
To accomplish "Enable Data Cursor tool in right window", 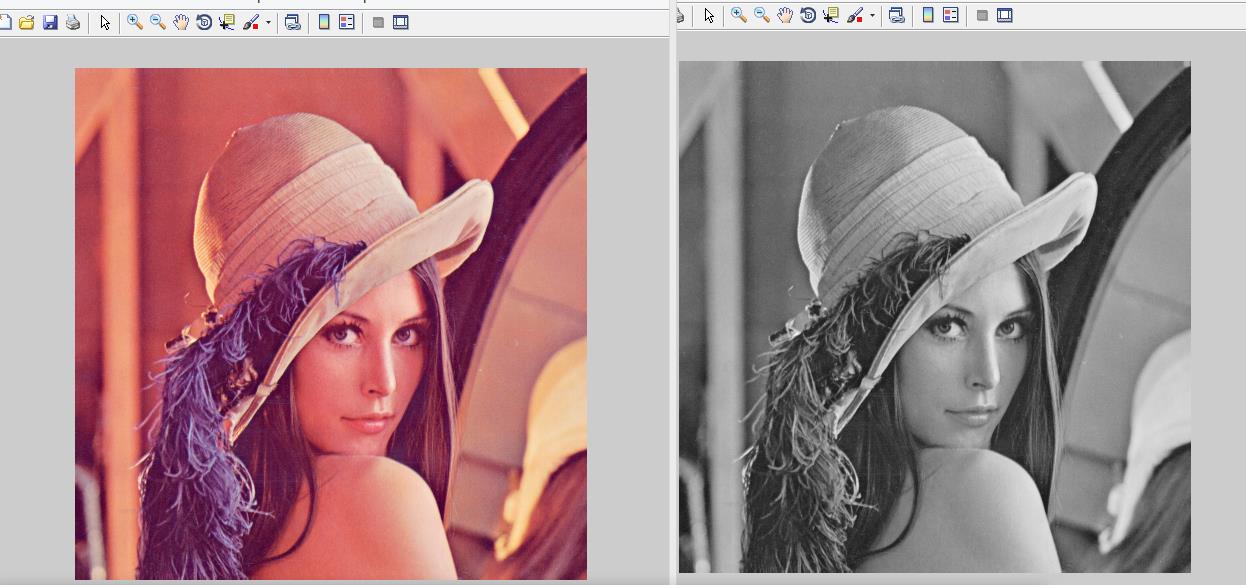I will [831, 15].
